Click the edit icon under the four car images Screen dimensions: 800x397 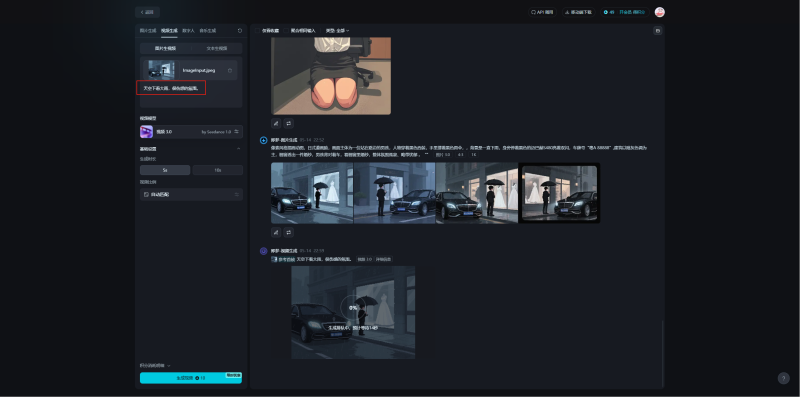pos(276,233)
